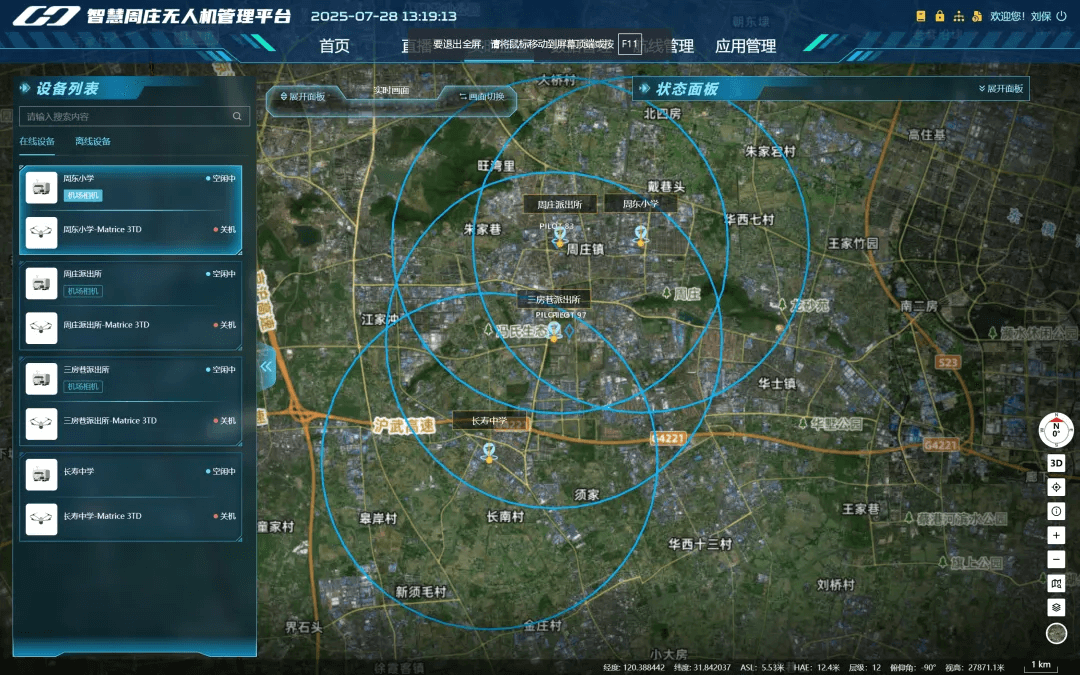Open the map info circle button
This screenshot has height=675, width=1080.
[1056, 511]
